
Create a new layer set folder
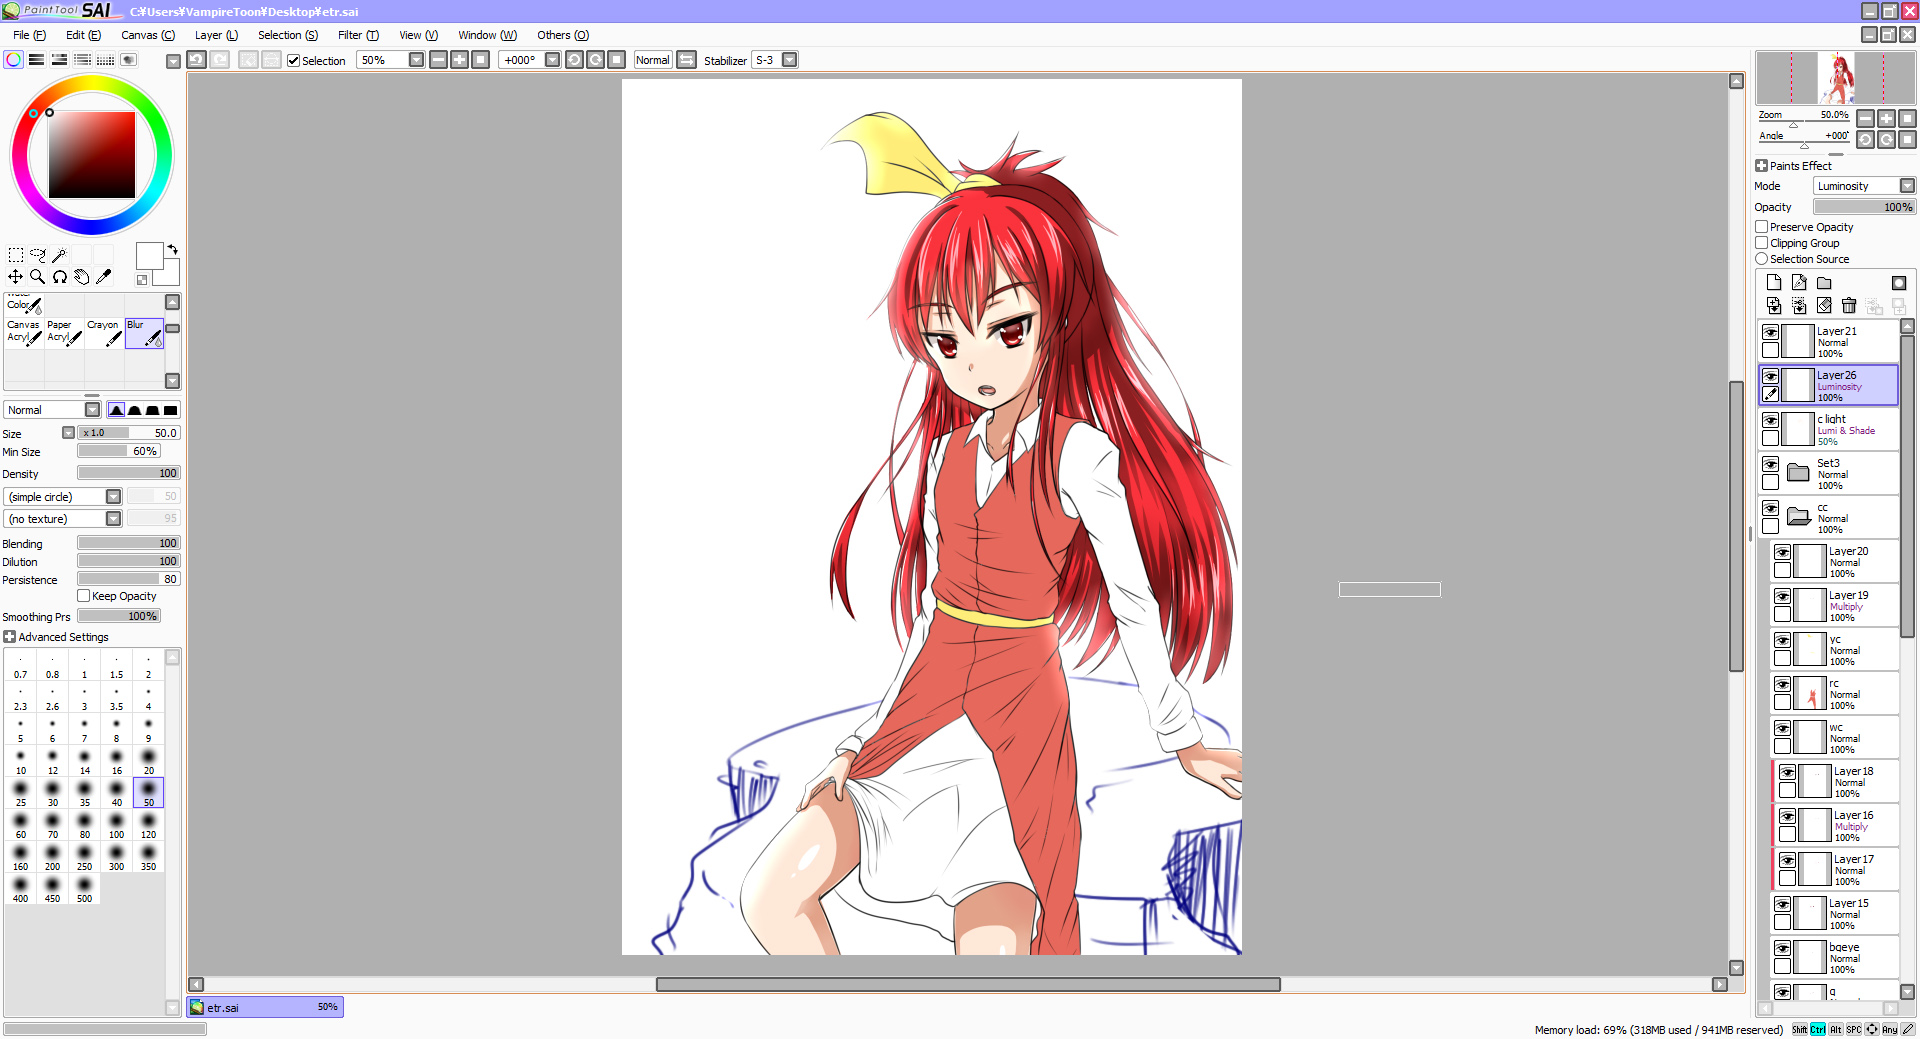tap(1824, 283)
